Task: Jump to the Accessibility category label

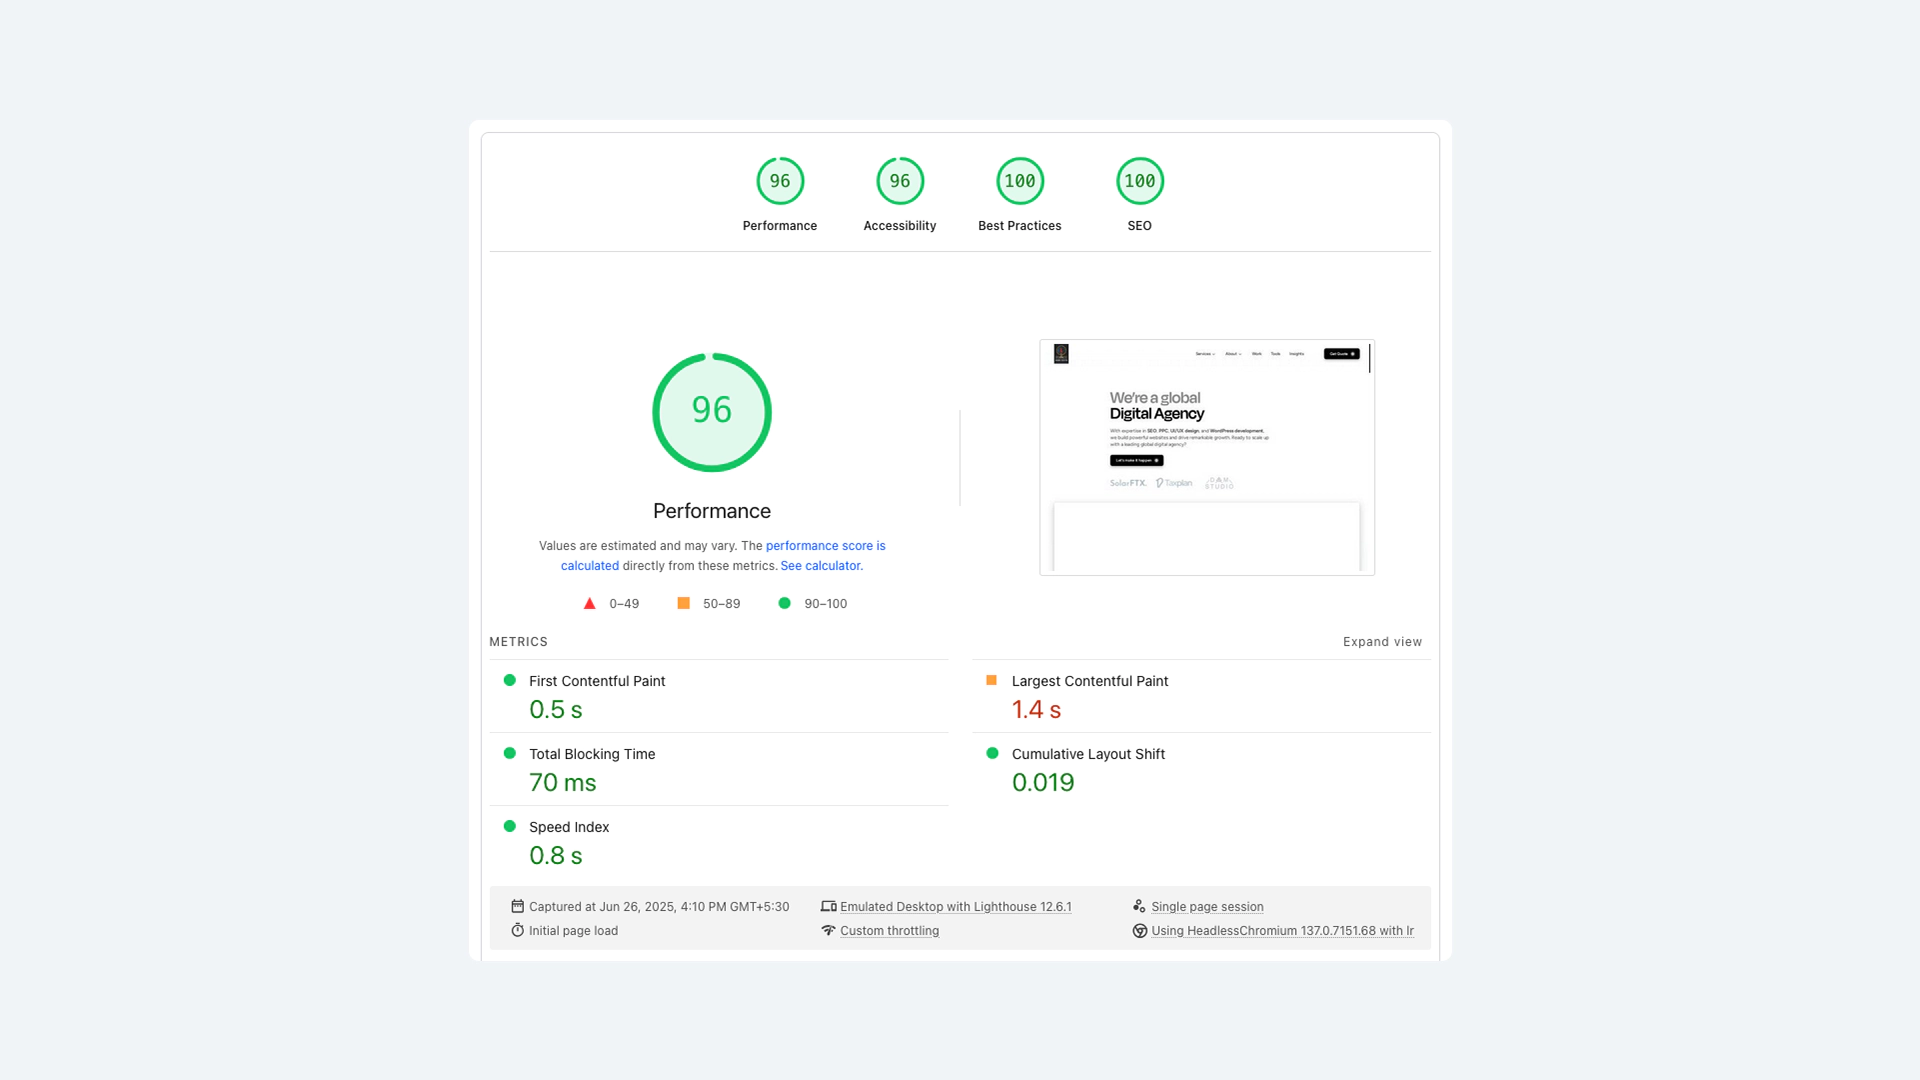Action: [900, 226]
